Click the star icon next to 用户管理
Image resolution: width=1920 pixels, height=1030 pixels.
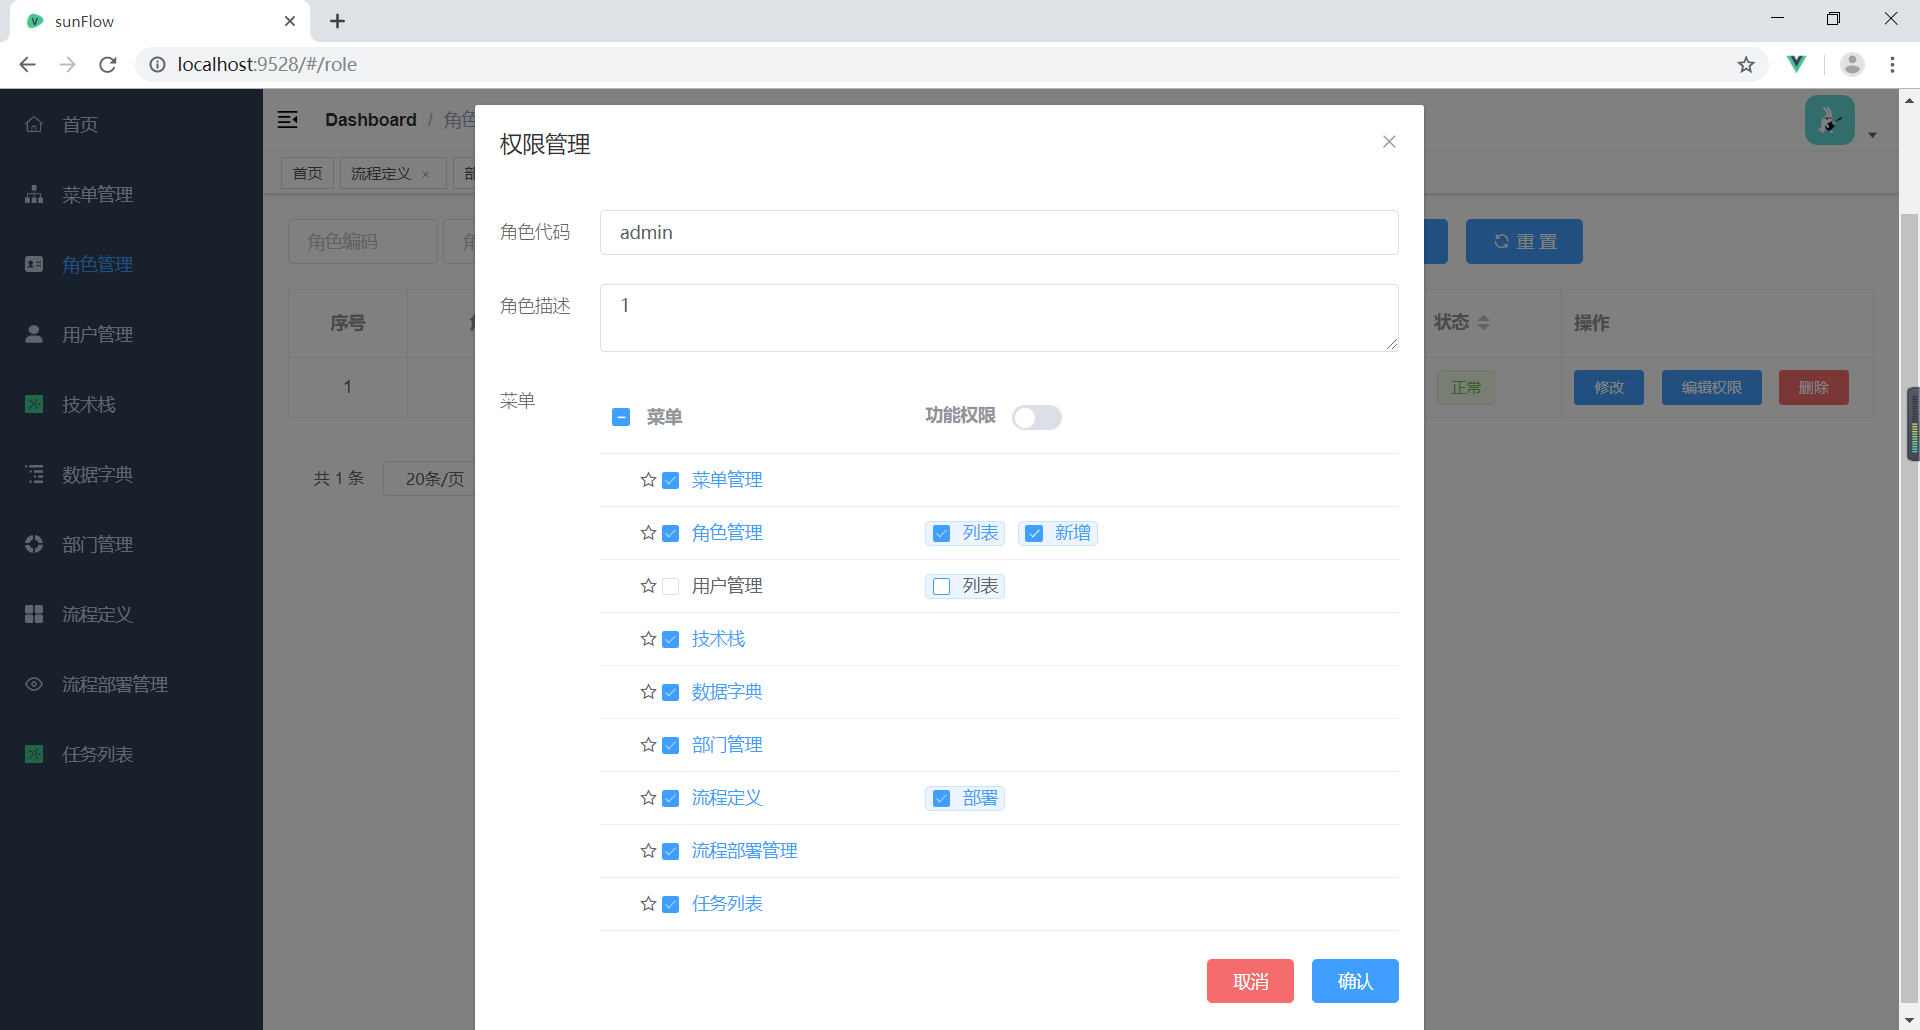(x=648, y=586)
